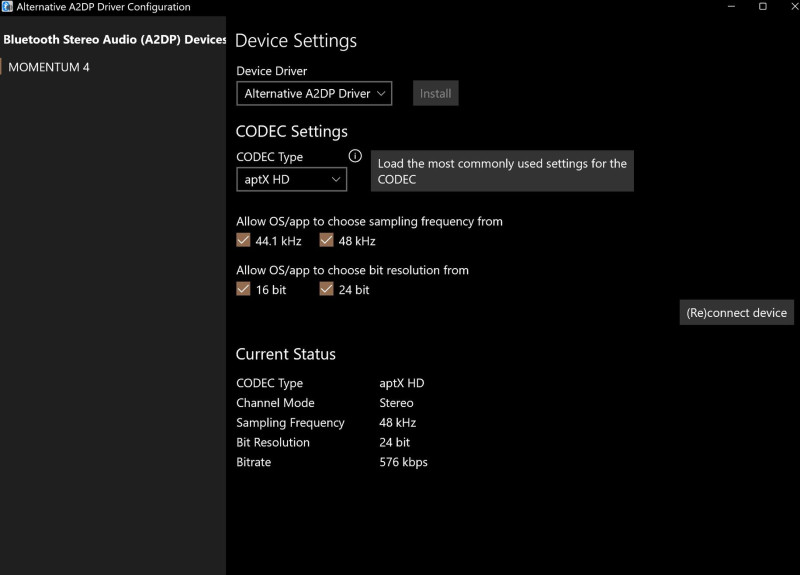Click the info icon beside CODEC Type
Viewport: 800px width, 575px height.
point(355,156)
